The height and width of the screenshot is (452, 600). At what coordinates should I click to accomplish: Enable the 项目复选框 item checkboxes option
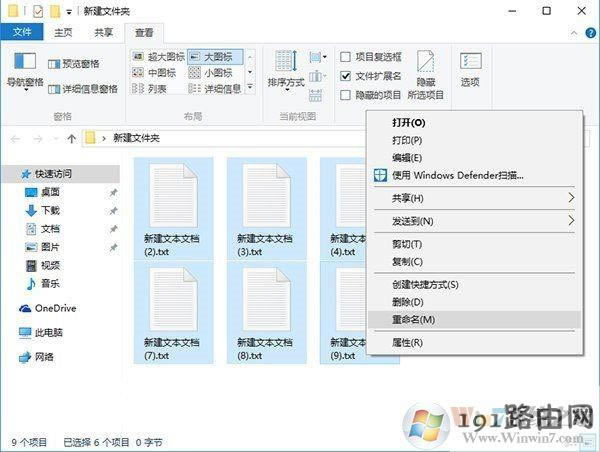pyautogui.click(x=346, y=57)
